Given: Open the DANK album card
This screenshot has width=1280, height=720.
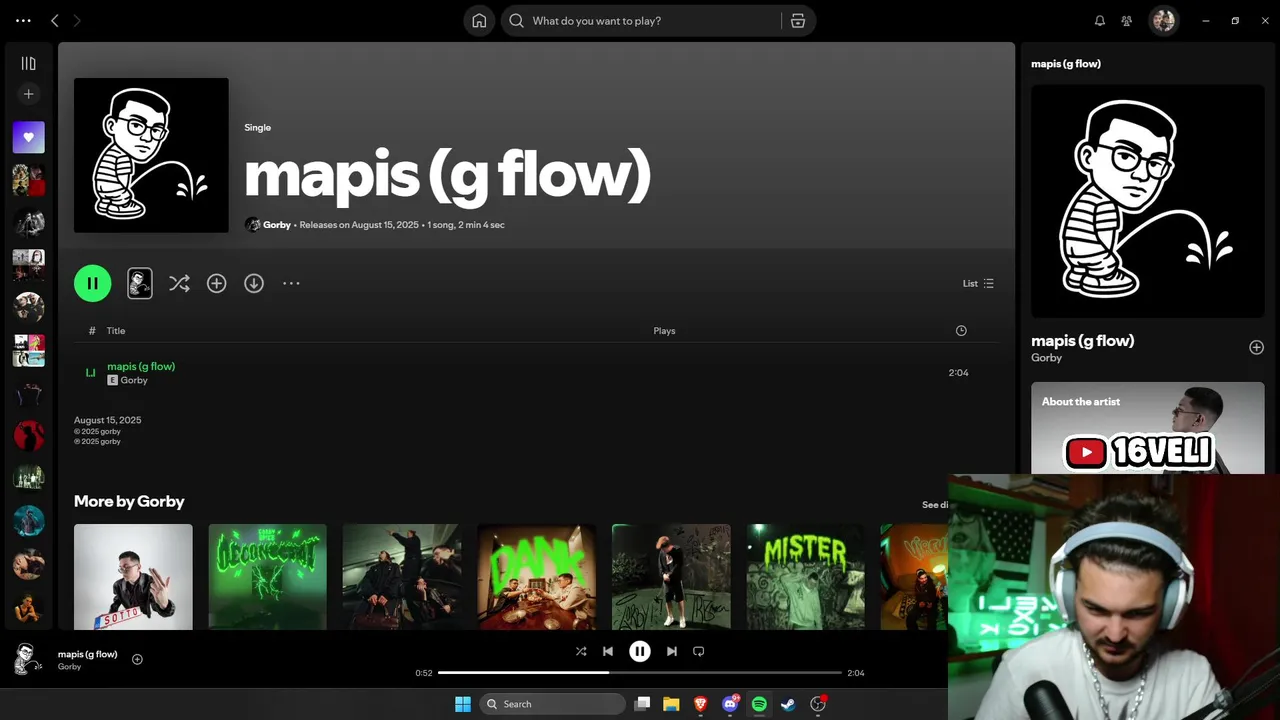Looking at the screenshot, I should tap(536, 577).
